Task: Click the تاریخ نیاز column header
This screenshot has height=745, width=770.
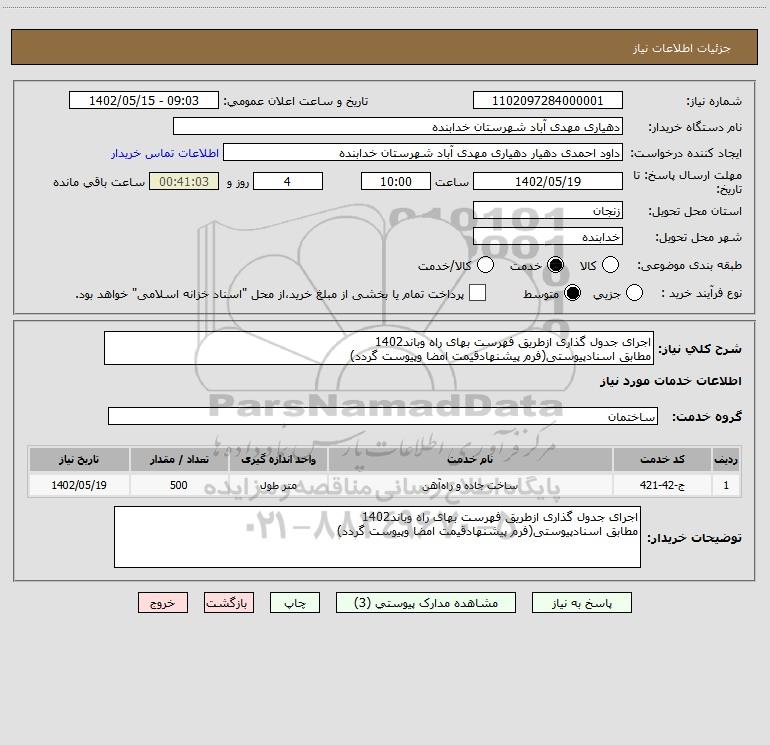Action: (79, 459)
